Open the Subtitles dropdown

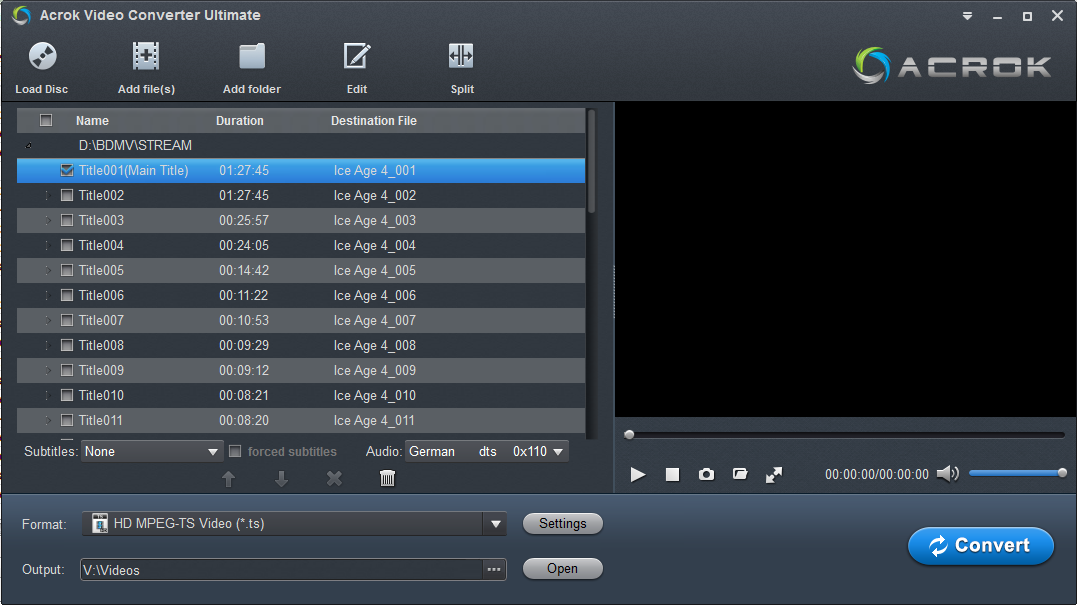coord(152,451)
